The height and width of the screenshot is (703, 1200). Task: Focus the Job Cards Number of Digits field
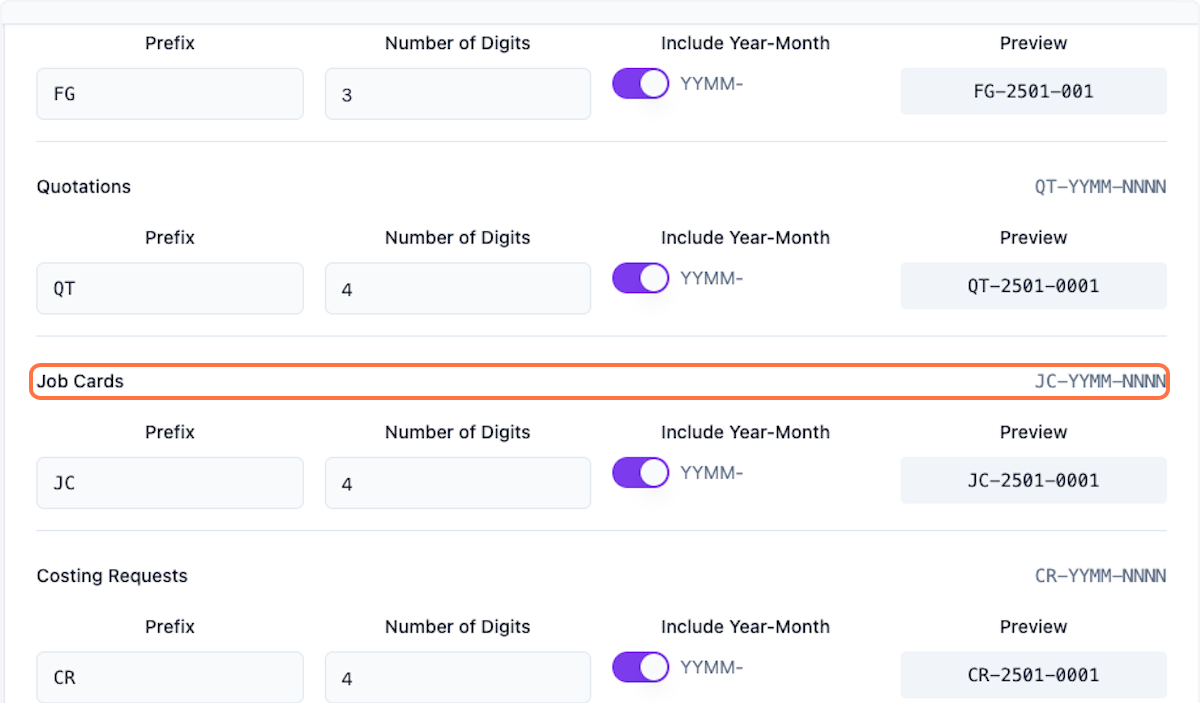pos(457,484)
